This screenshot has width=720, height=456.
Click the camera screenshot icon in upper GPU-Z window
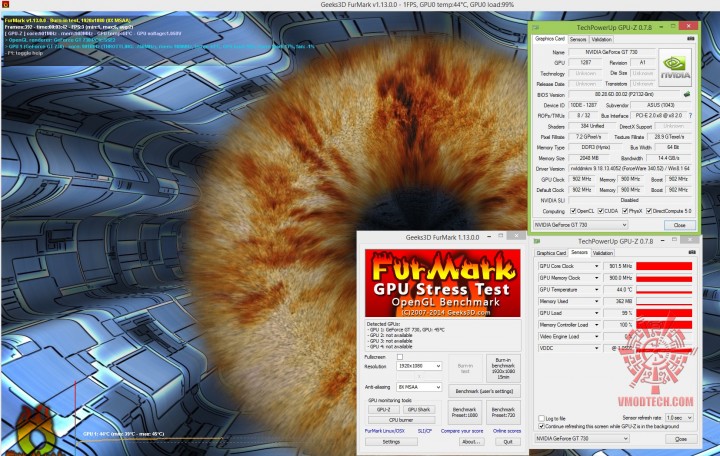tap(690, 39)
